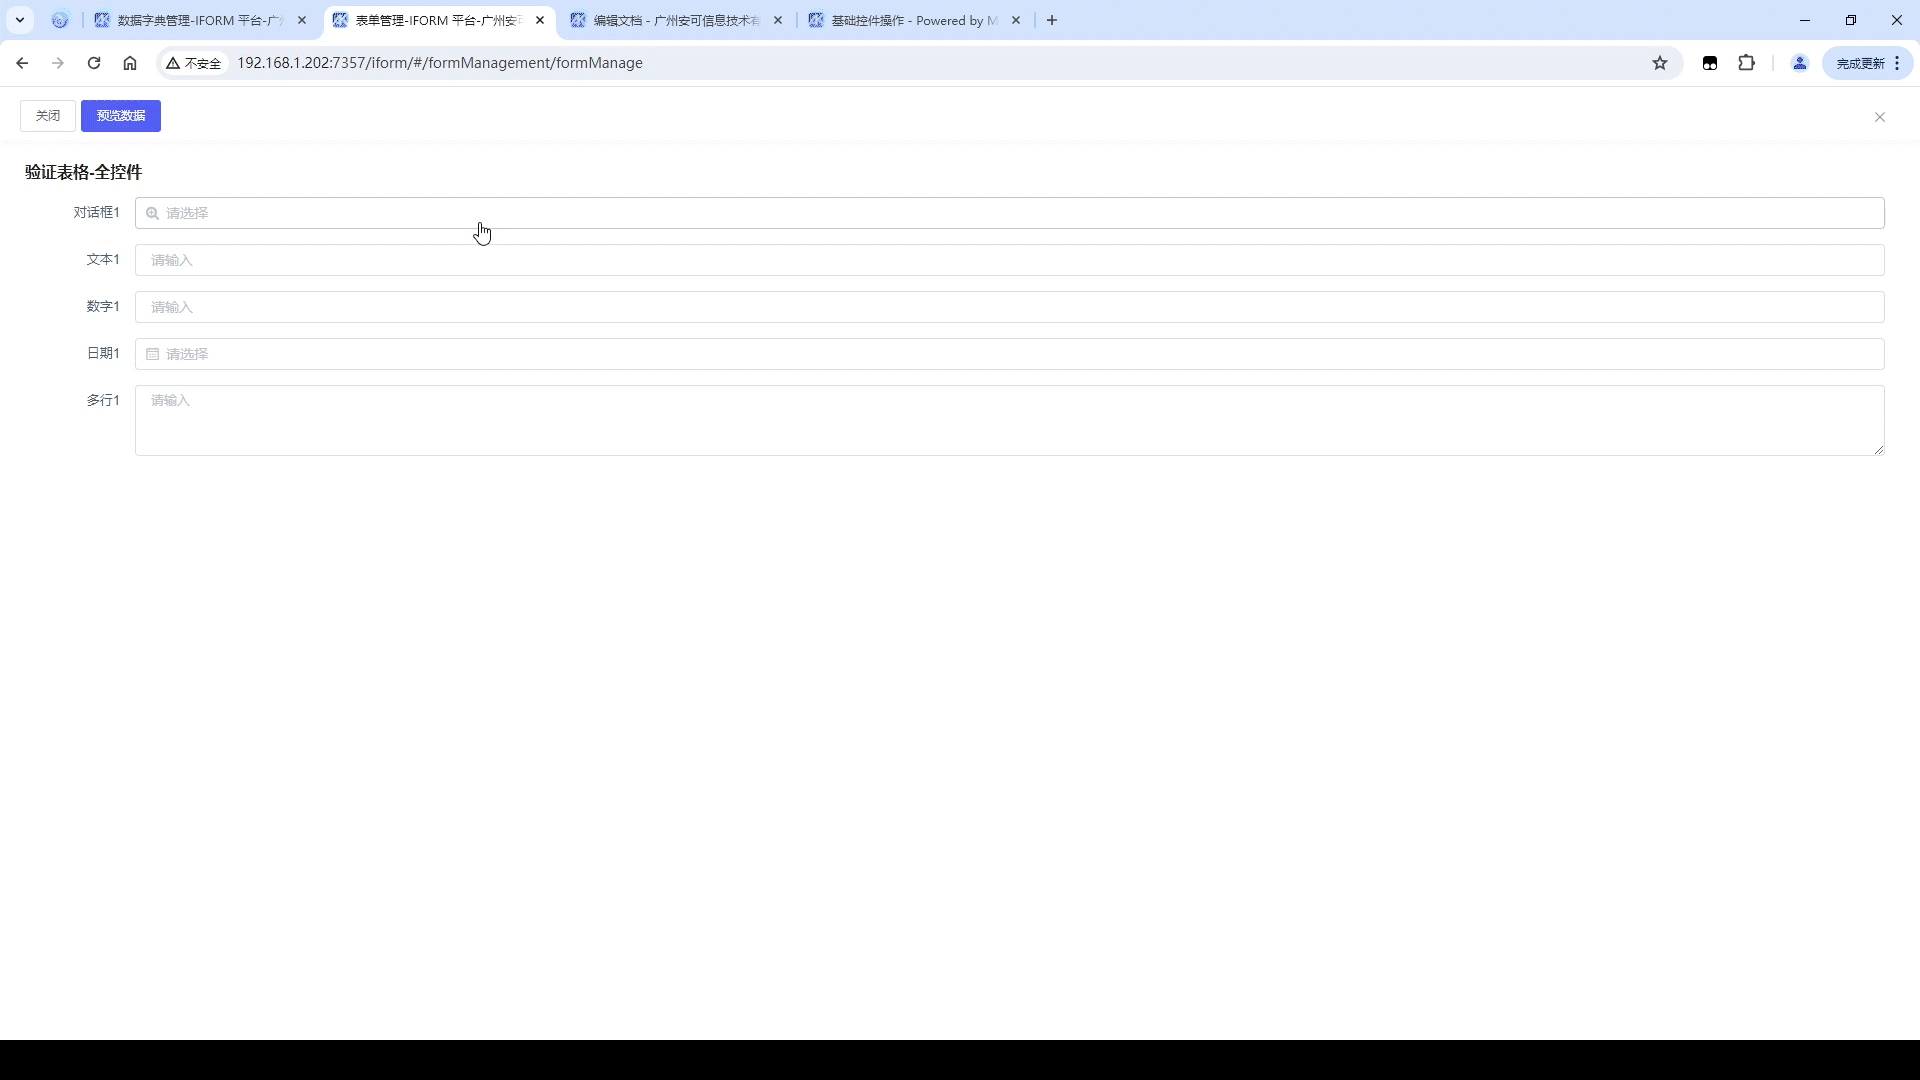Open the browser extensions puzzle icon
Viewport: 1920px width, 1080px height.
(1746, 63)
